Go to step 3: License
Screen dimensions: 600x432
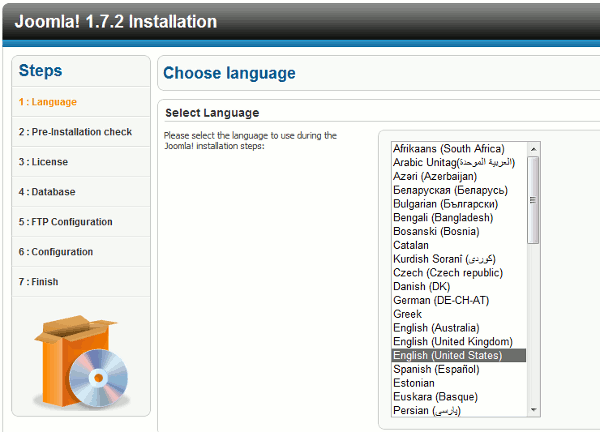coord(43,162)
